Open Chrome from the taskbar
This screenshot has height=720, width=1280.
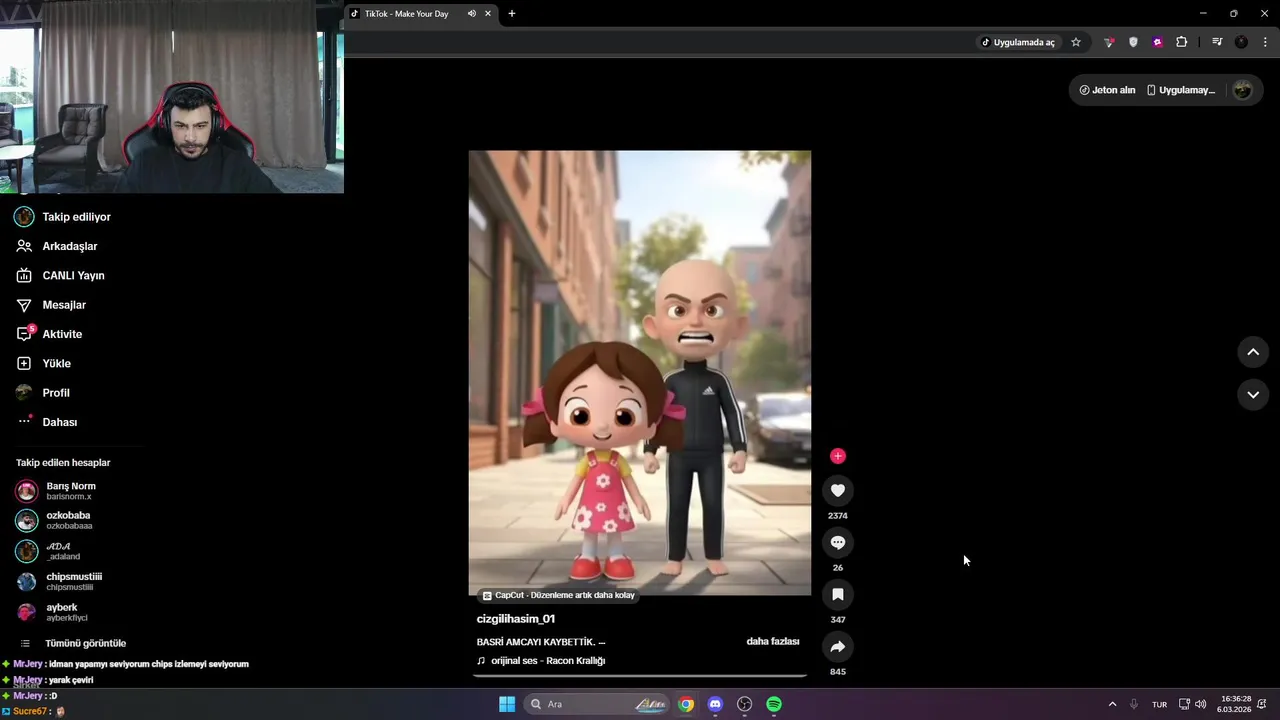click(686, 704)
